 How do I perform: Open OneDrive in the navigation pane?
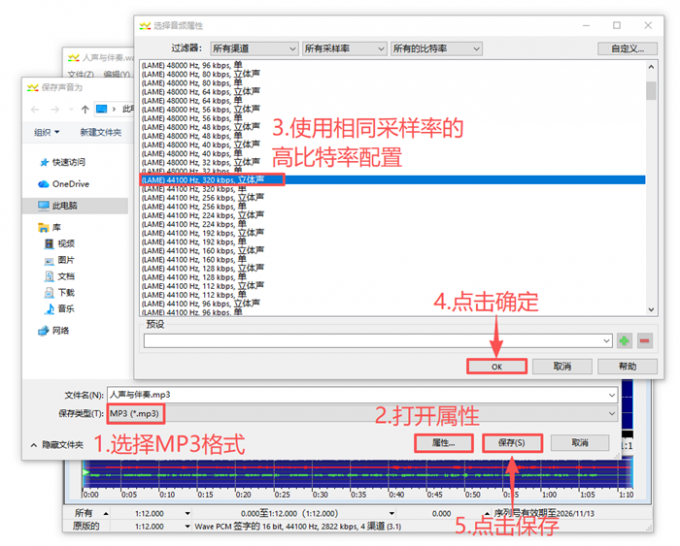(64, 184)
